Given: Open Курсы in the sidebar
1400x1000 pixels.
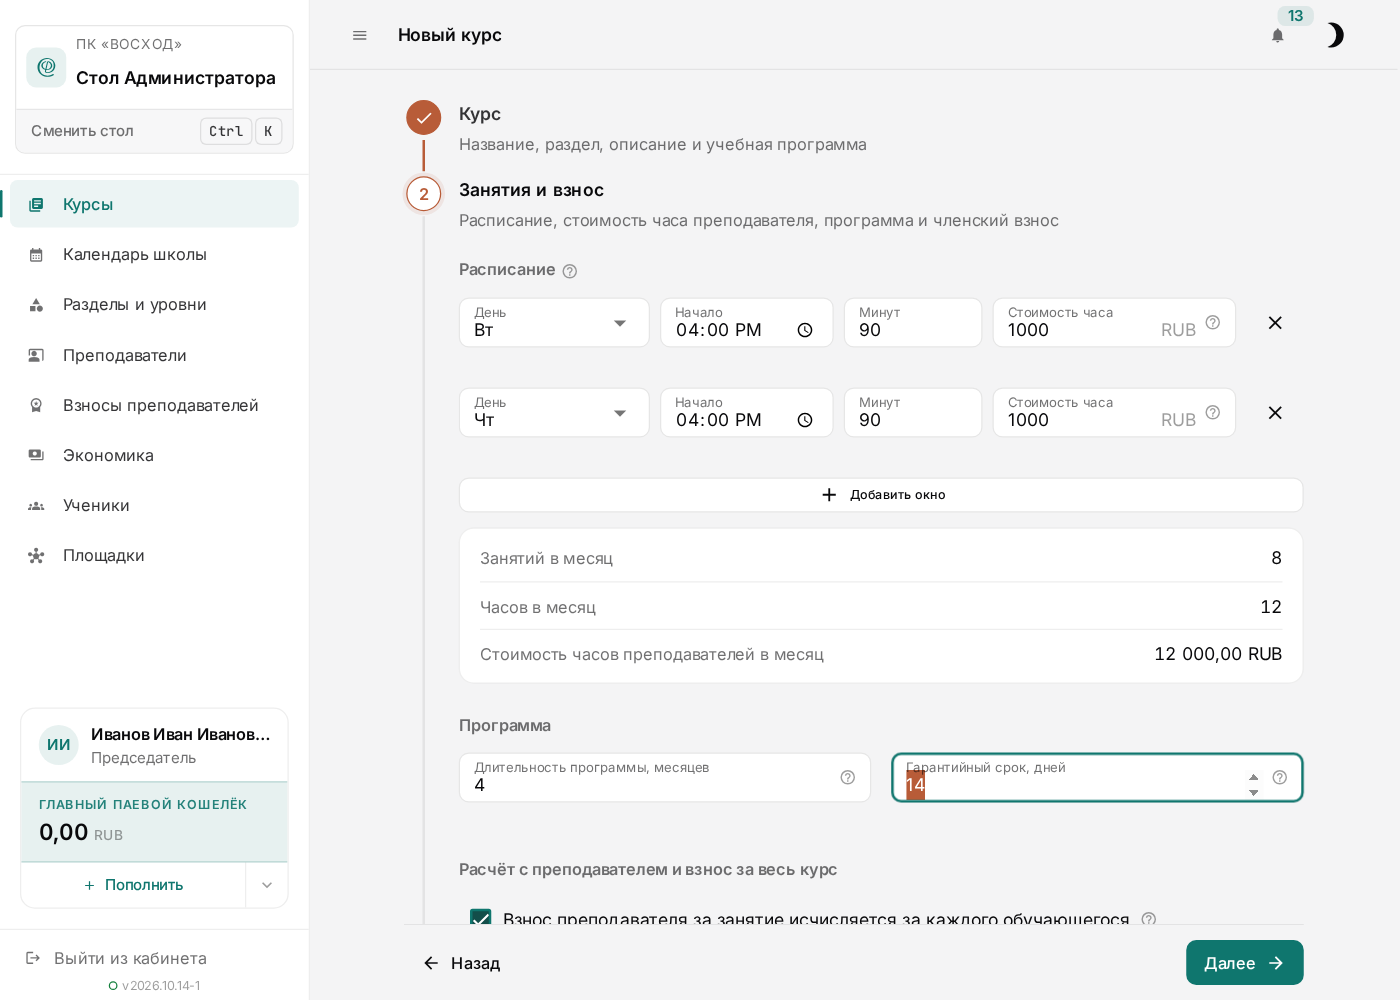Looking at the screenshot, I should 154,204.
